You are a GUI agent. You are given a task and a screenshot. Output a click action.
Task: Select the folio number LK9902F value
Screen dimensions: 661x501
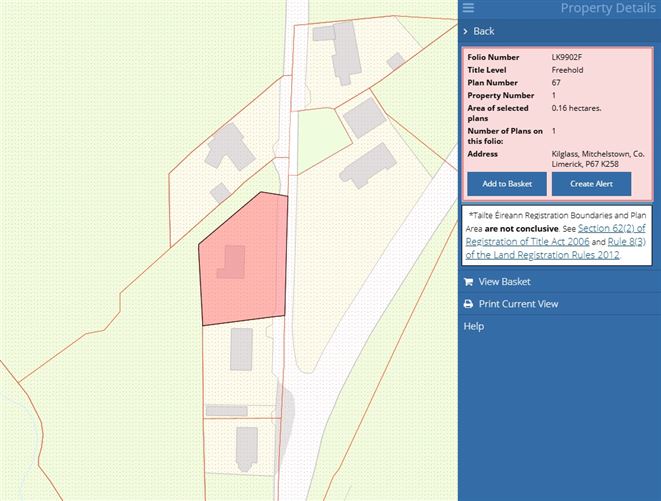tap(568, 57)
